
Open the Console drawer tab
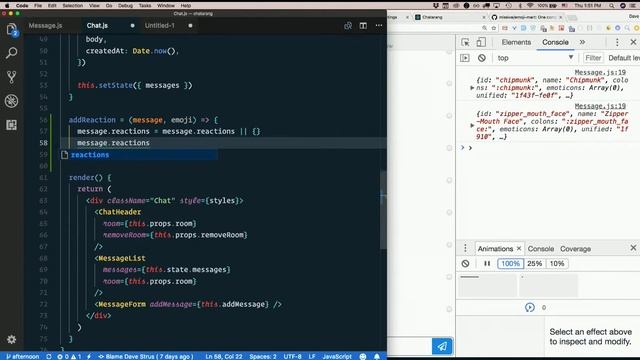coord(541,249)
